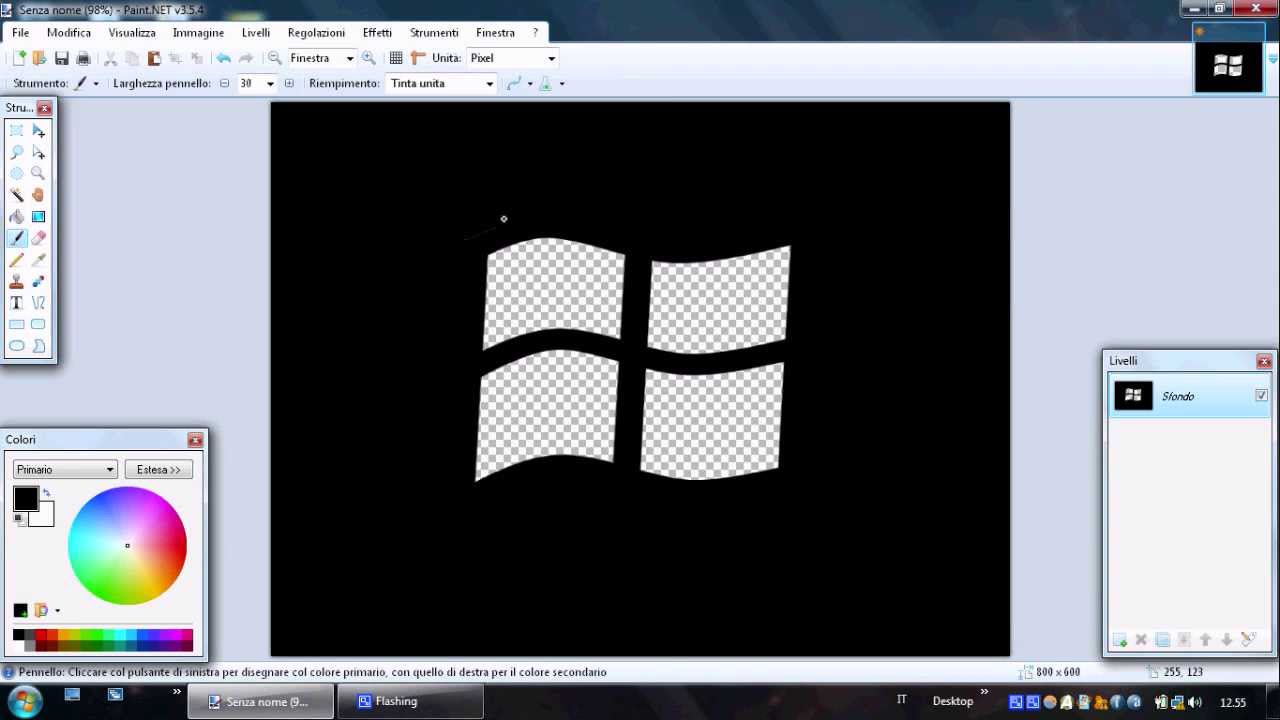This screenshot has width=1280, height=720.
Task: Click the Print toolbar icon
Action: 83,58
